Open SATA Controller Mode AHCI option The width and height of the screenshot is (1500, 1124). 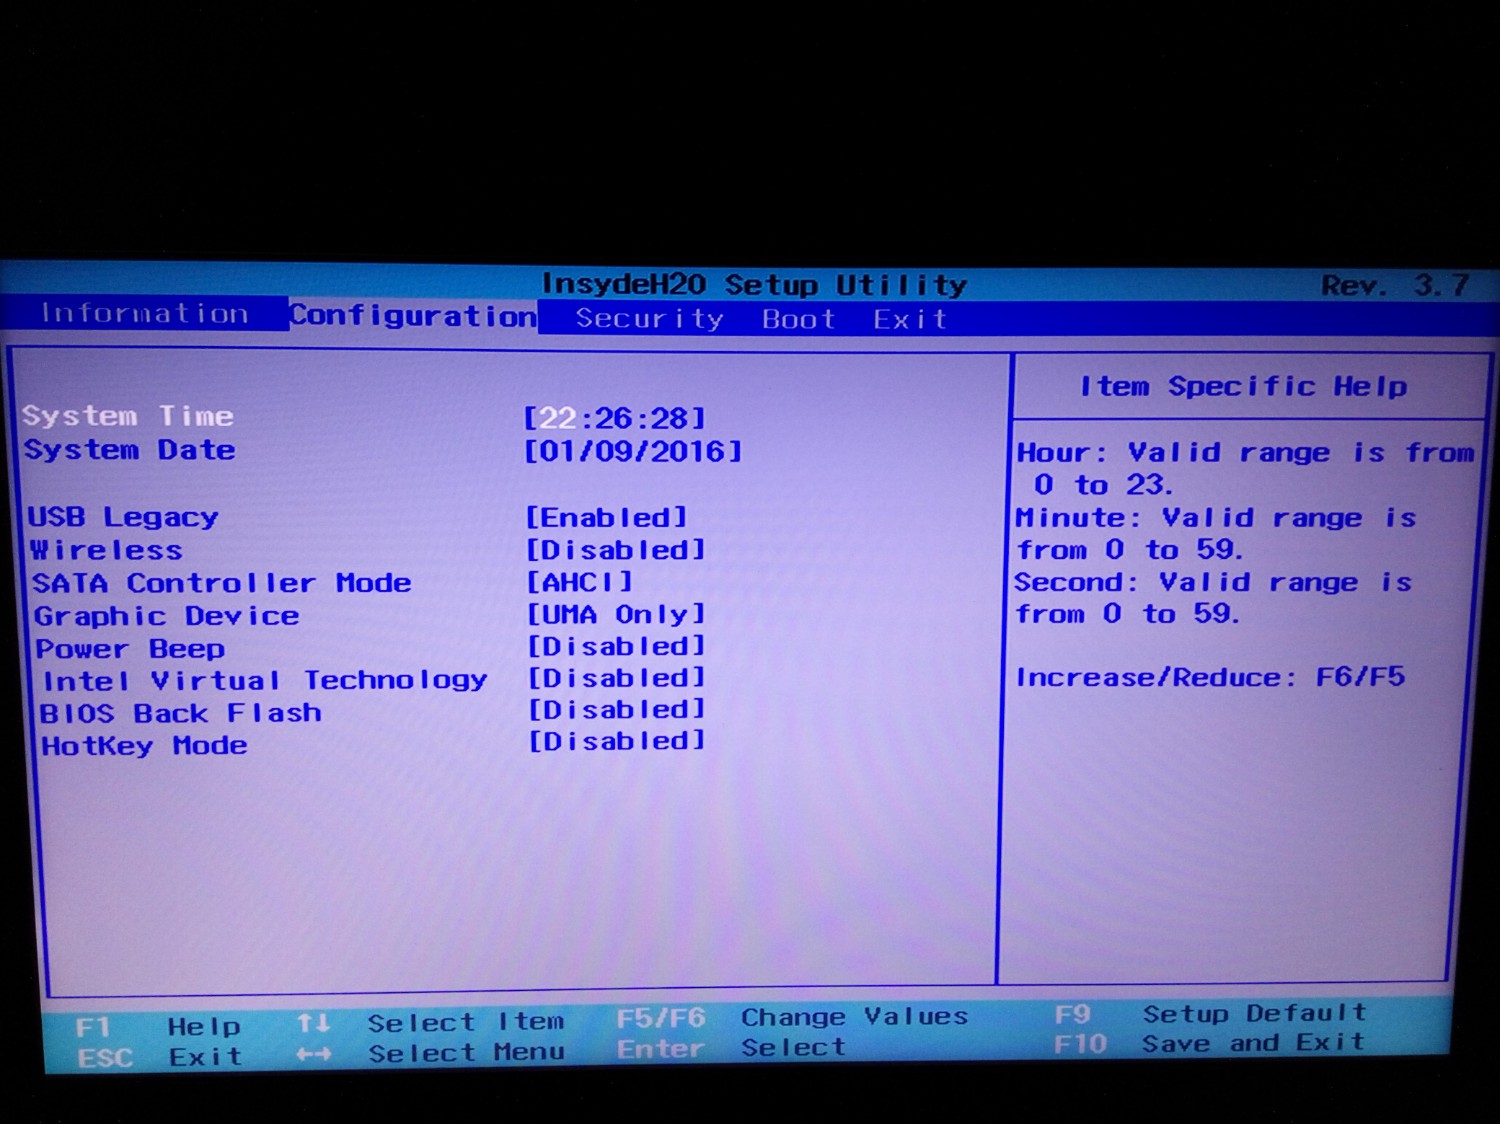580,582
